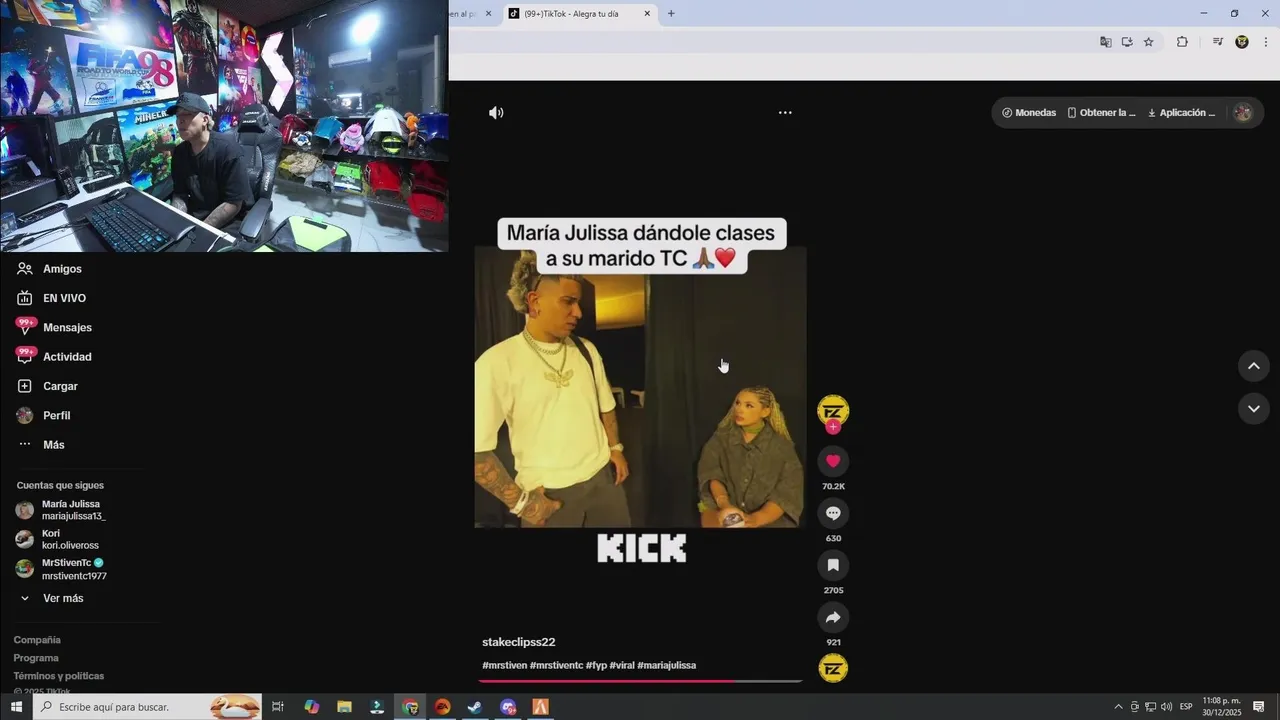The height and width of the screenshot is (720, 1280).
Task: Seek on the video progress bar
Action: click(x=640, y=681)
